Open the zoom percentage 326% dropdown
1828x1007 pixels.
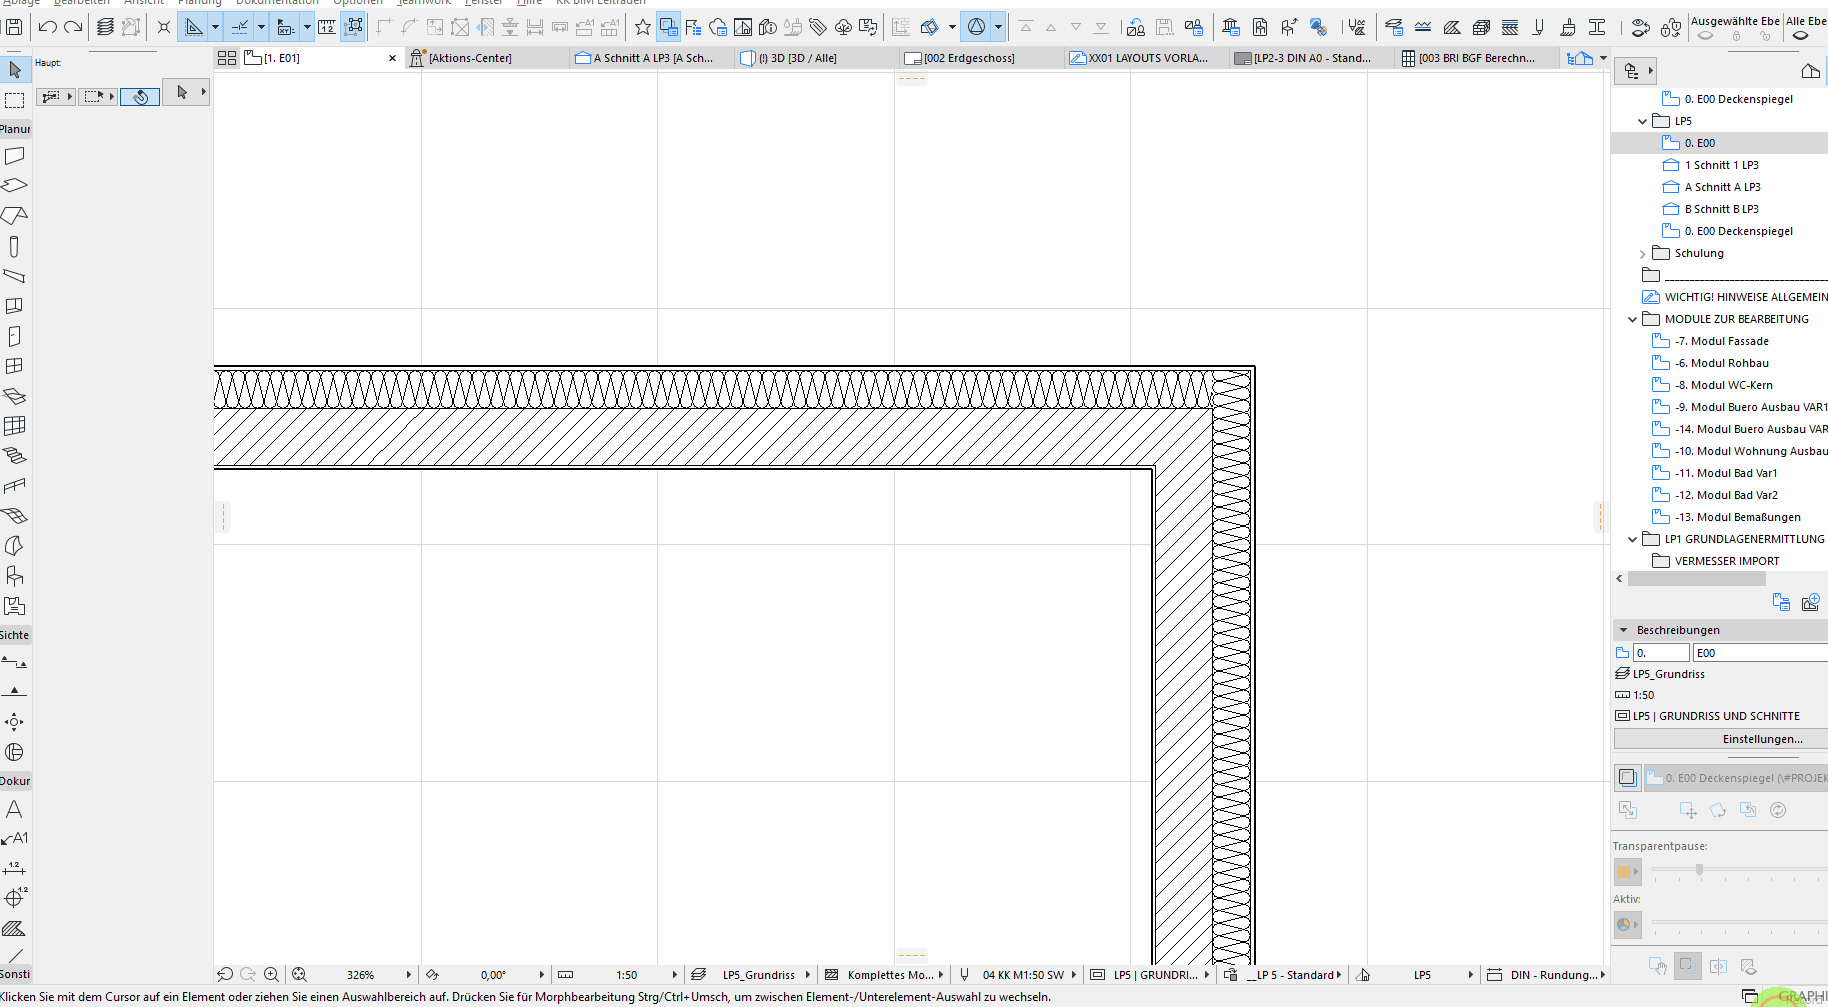coord(408,975)
